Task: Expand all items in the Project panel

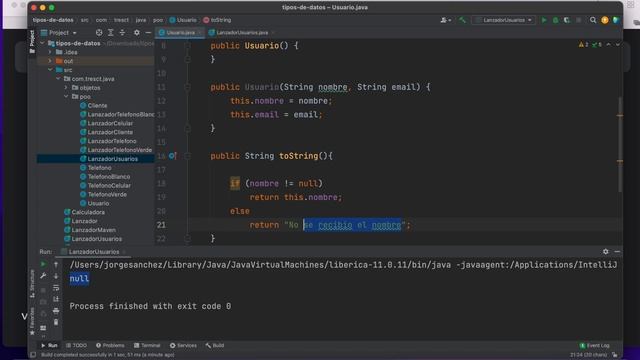Action: coord(111,33)
